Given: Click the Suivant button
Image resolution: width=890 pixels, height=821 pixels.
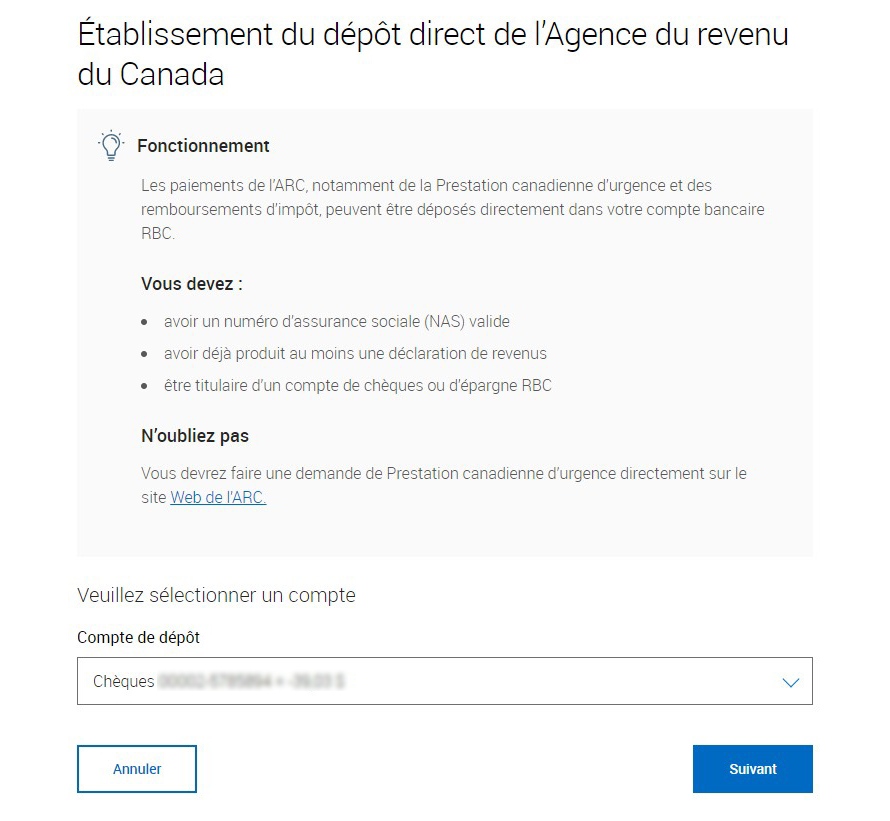Looking at the screenshot, I should pyautogui.click(x=753, y=769).
